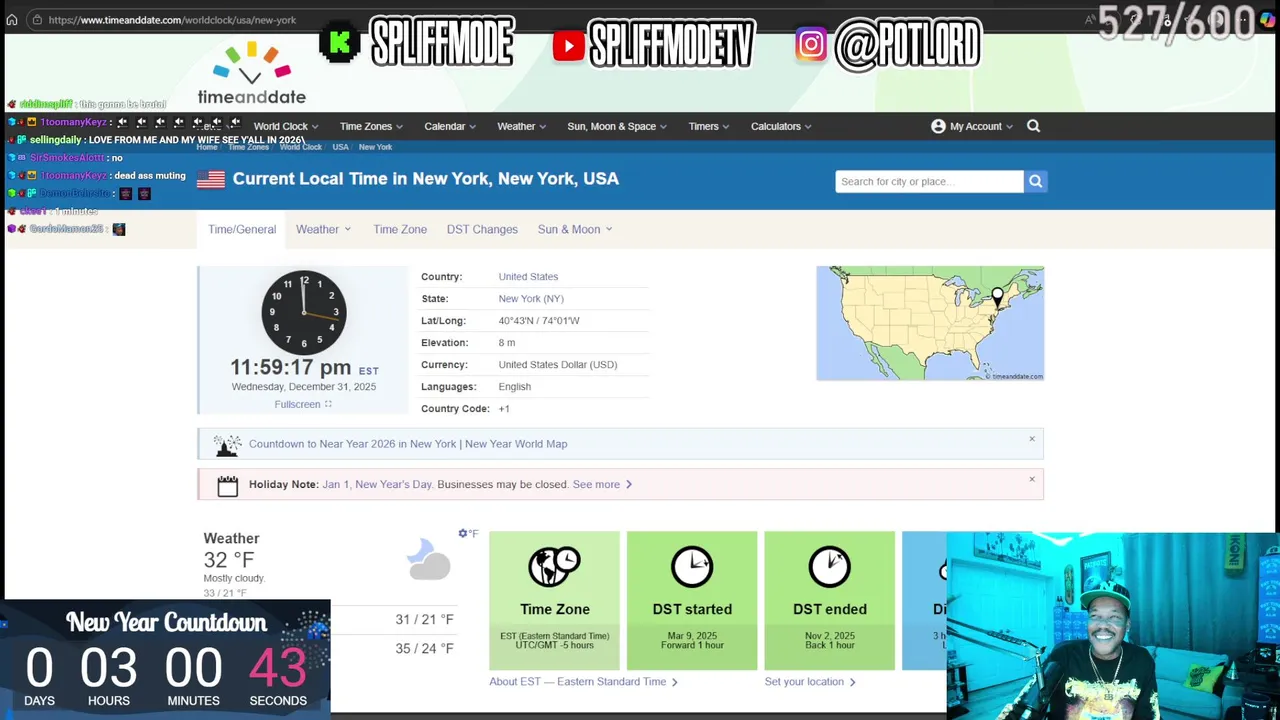Image resolution: width=1280 pixels, height=720 pixels.
Task: Open Countdown to New Year 2026 link
Action: tap(353, 444)
